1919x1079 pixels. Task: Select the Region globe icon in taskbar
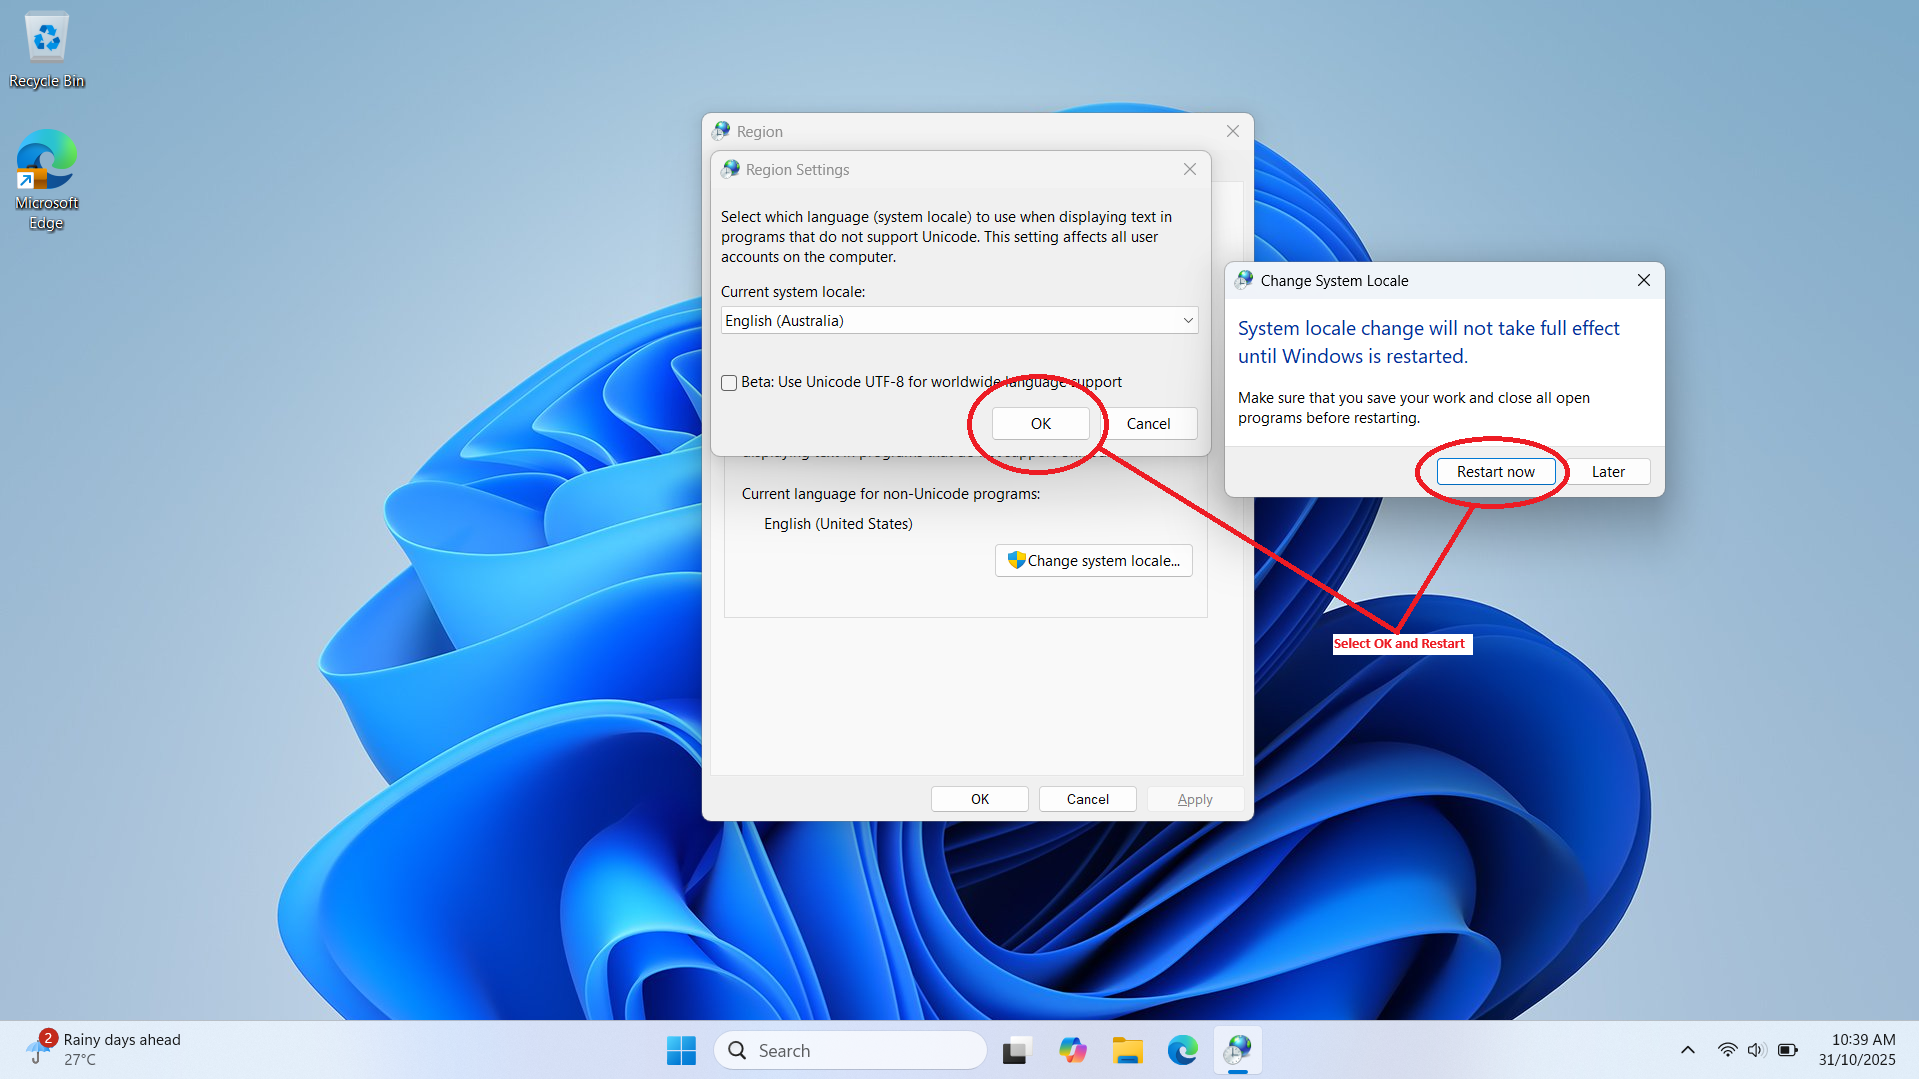1238,1050
